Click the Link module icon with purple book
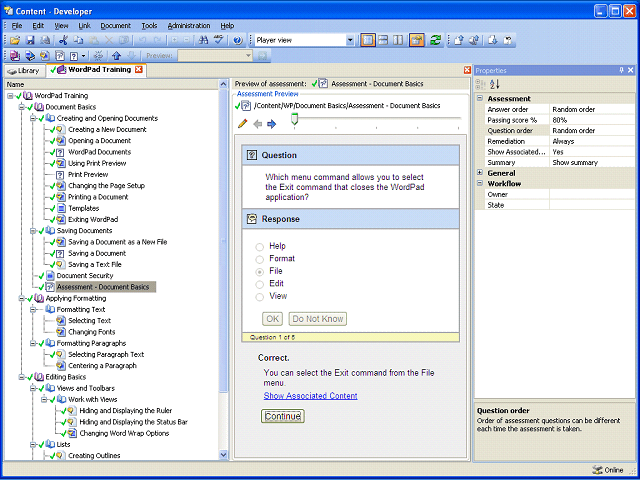This screenshot has width=640, height=480. tap(15, 55)
